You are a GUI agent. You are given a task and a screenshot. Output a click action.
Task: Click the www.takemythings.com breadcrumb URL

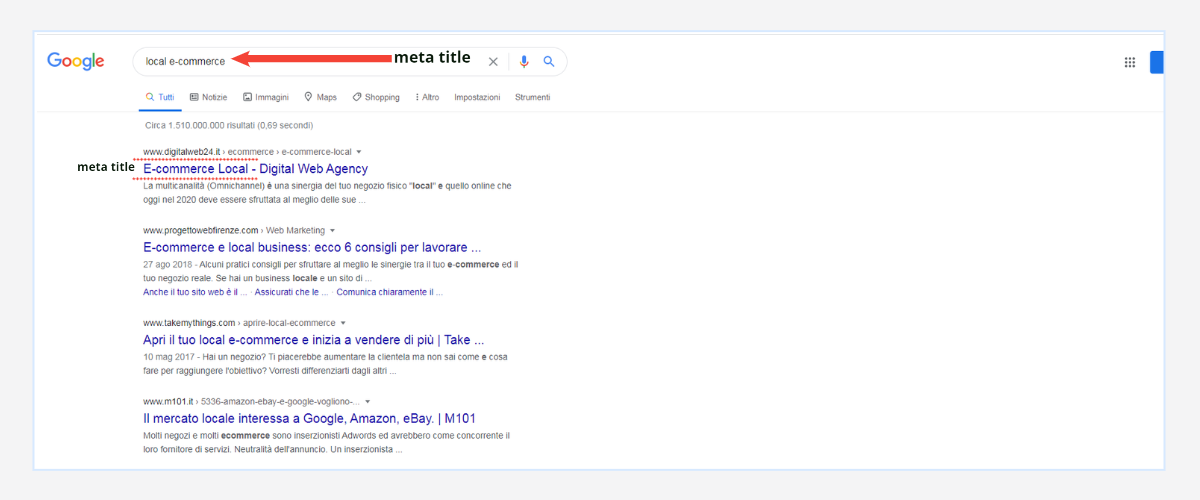click(x=190, y=323)
